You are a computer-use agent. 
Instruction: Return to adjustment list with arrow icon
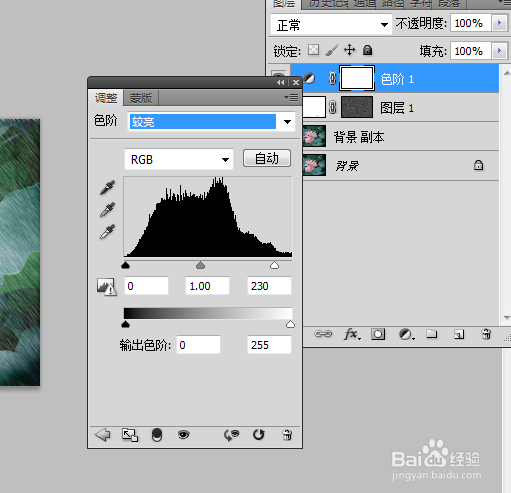point(102,435)
